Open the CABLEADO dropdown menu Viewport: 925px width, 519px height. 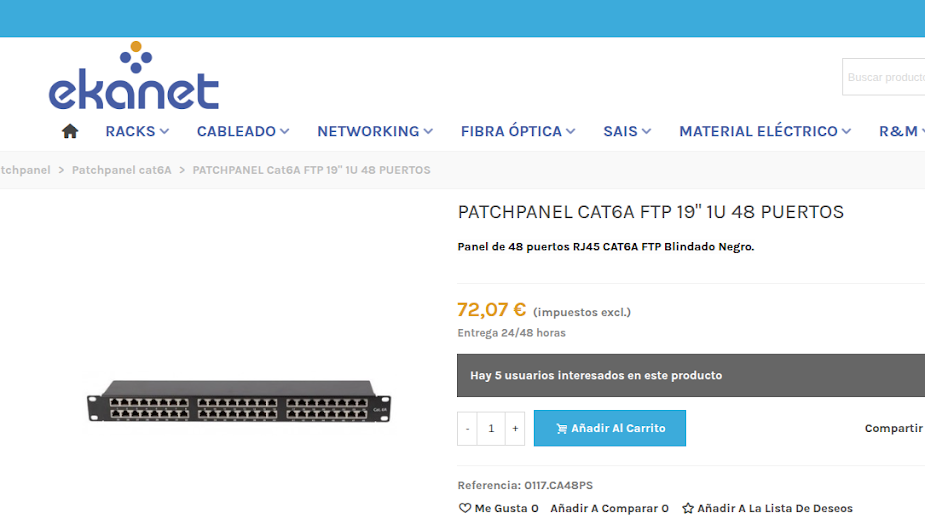click(x=243, y=131)
